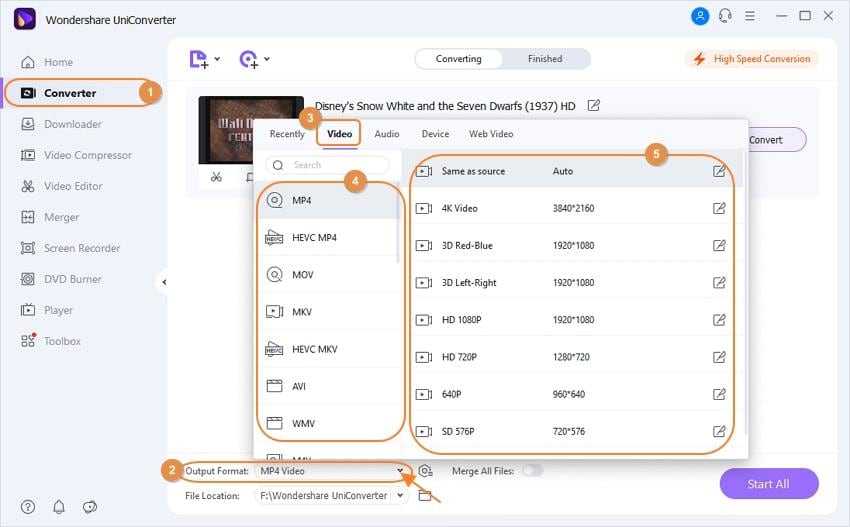
Task: Click the edit icon for HD 1080P
Action: point(719,320)
